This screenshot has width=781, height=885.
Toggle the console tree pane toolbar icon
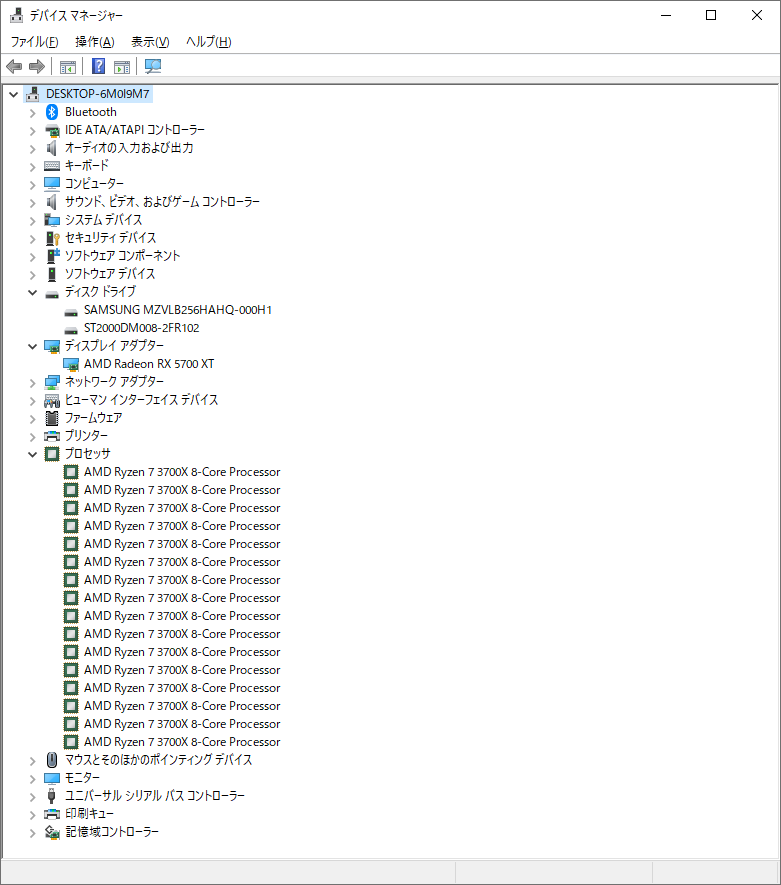tap(68, 67)
